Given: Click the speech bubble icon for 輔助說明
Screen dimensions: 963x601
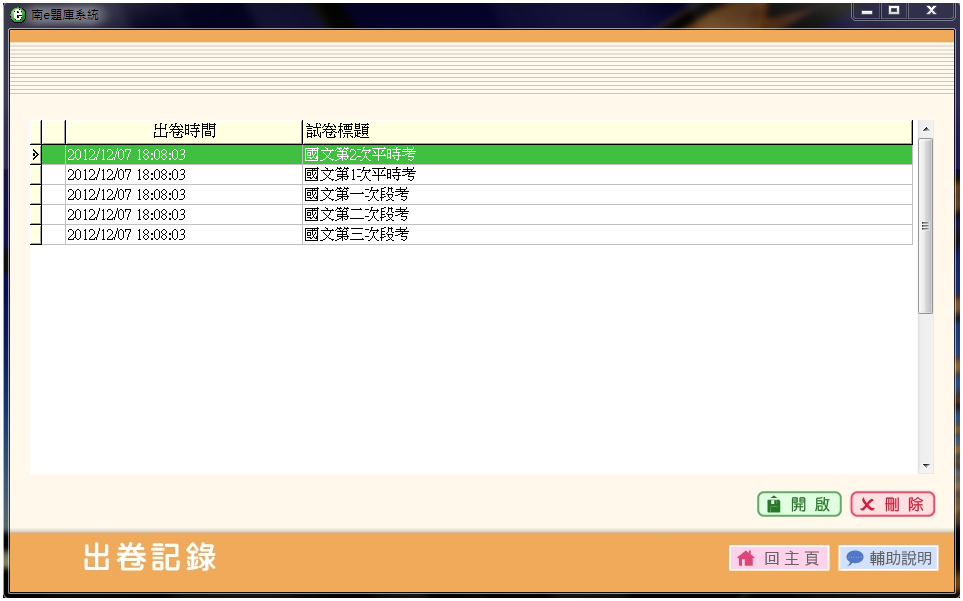Looking at the screenshot, I should click(x=855, y=559).
